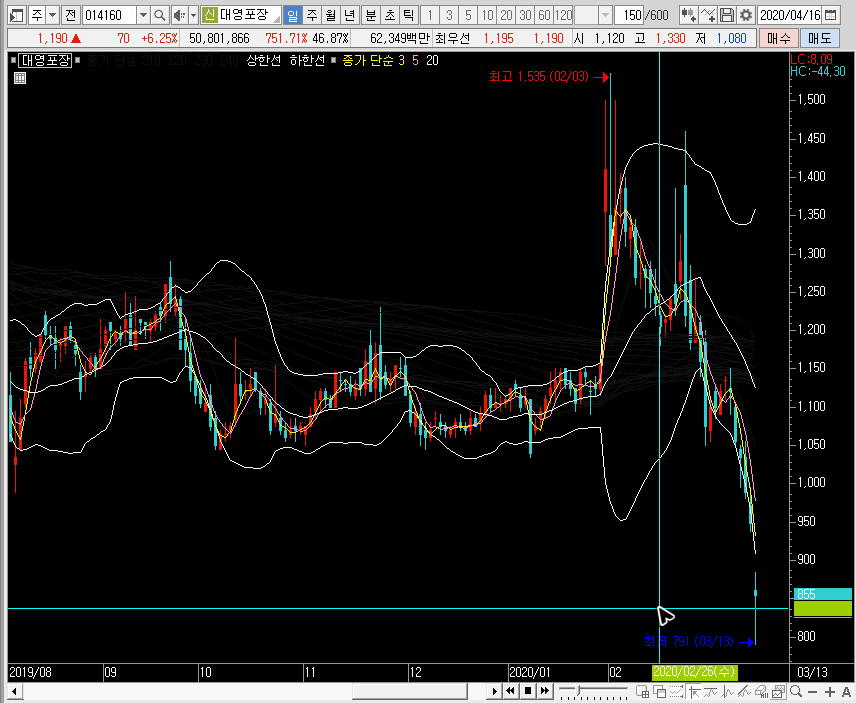
Task: Select interval 20 button
Action: [507, 15]
